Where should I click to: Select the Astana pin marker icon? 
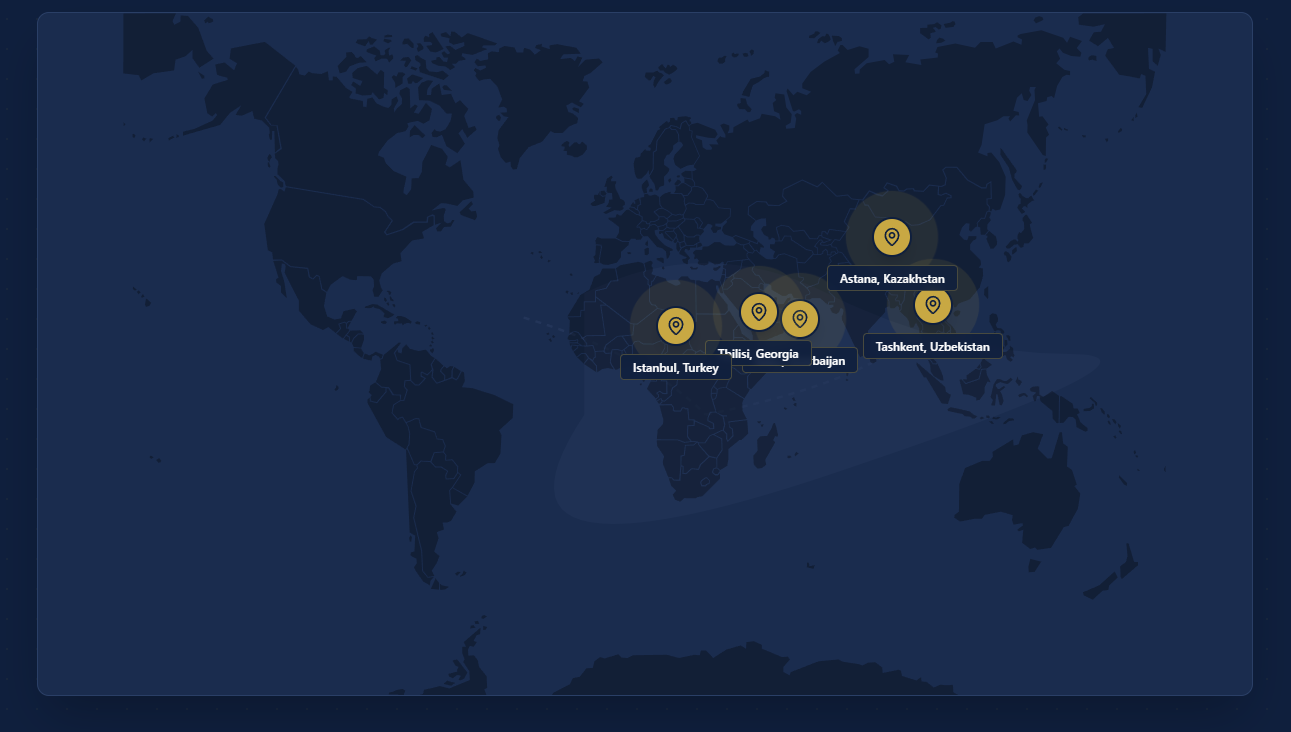(x=892, y=237)
